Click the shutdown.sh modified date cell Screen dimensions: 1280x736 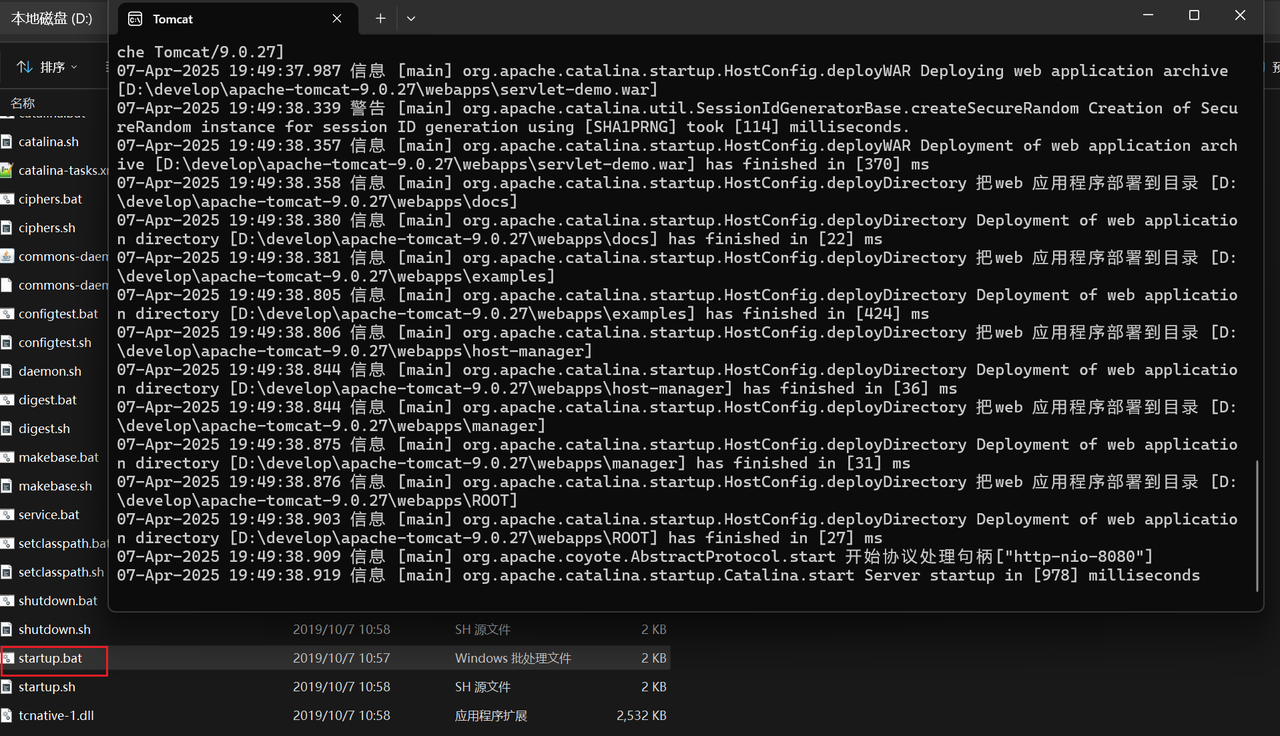point(341,630)
